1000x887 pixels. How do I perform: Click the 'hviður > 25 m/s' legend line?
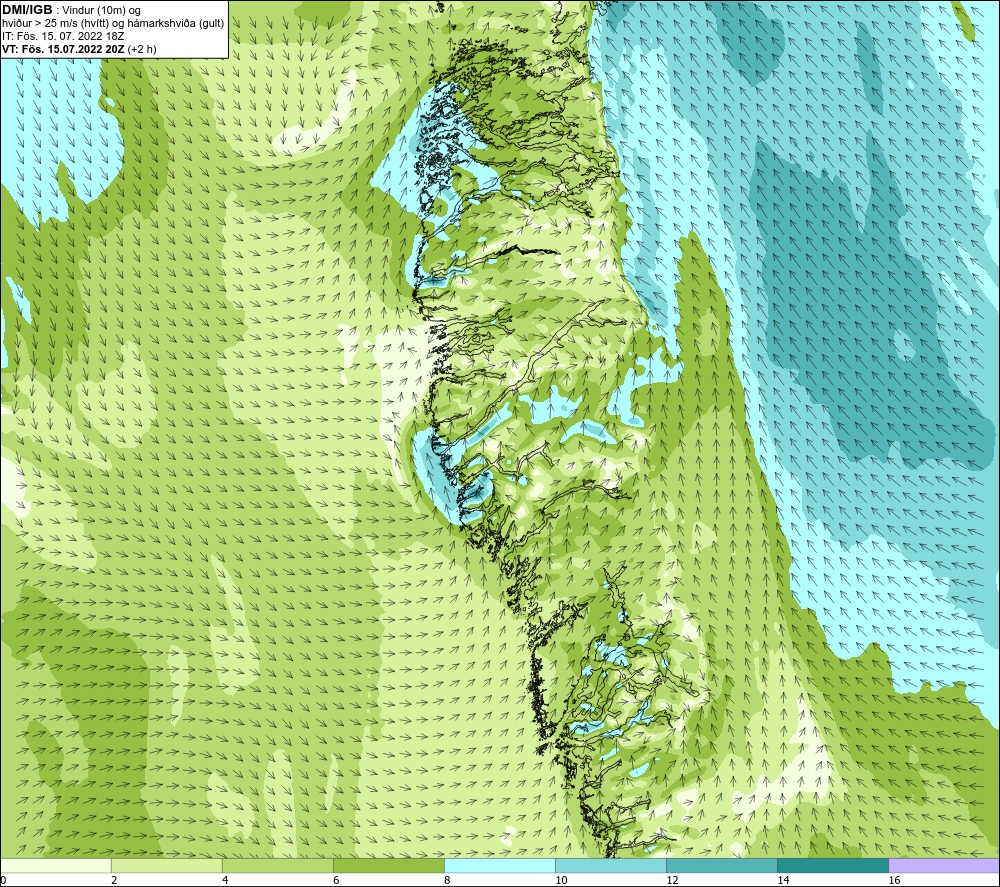tap(113, 23)
